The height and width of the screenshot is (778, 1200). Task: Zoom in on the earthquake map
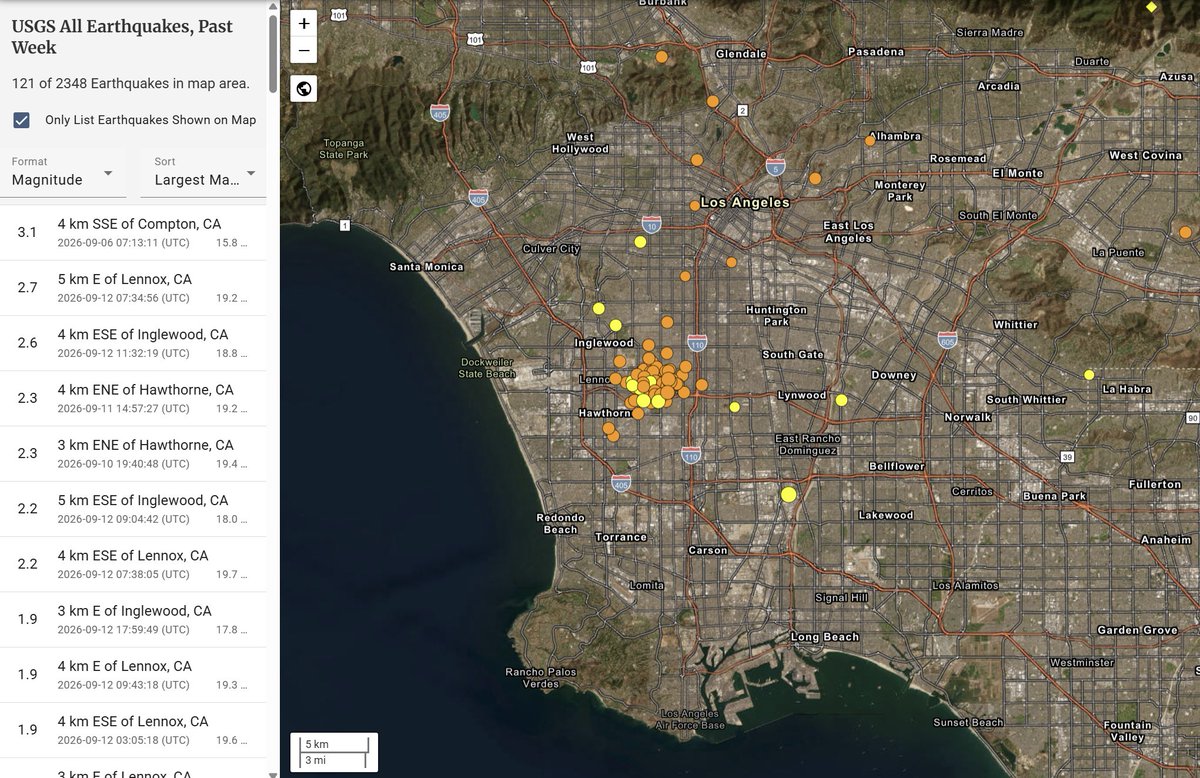pyautogui.click(x=304, y=23)
